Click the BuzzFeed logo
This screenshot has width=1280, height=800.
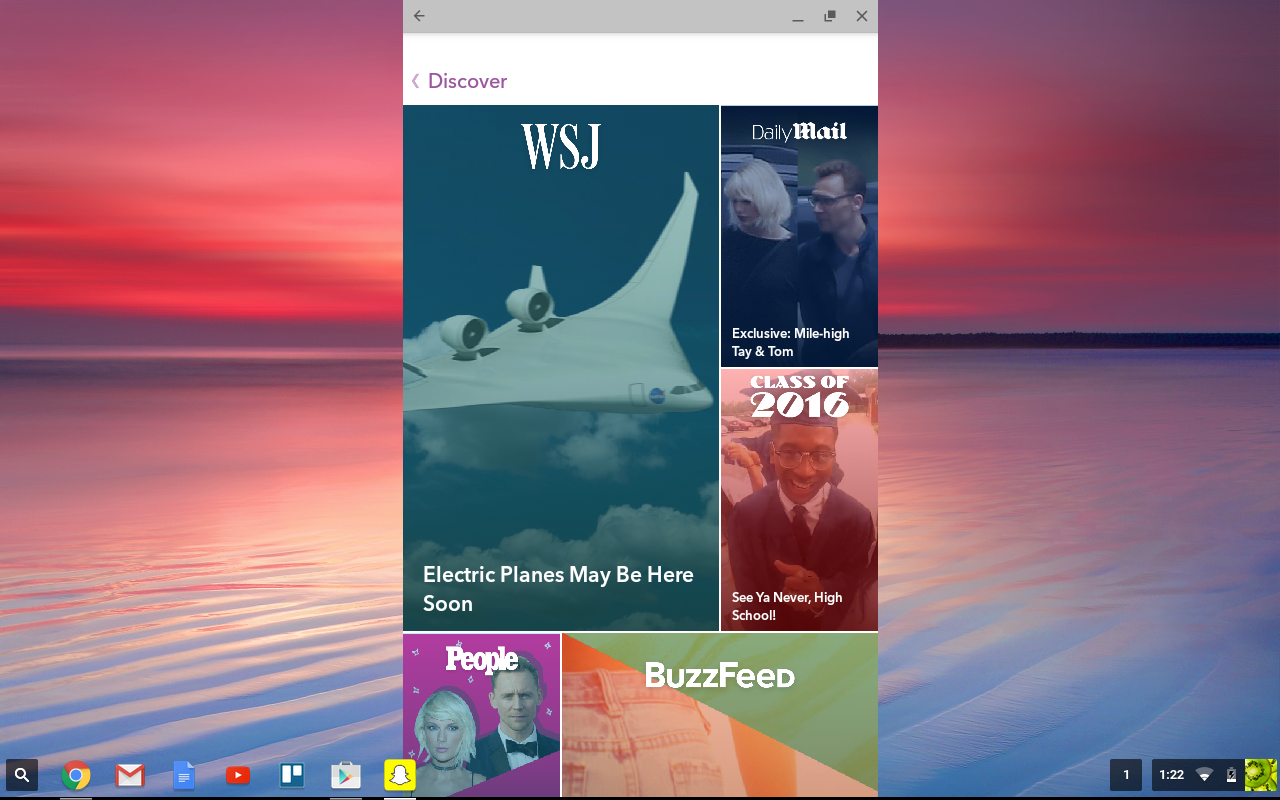click(720, 676)
